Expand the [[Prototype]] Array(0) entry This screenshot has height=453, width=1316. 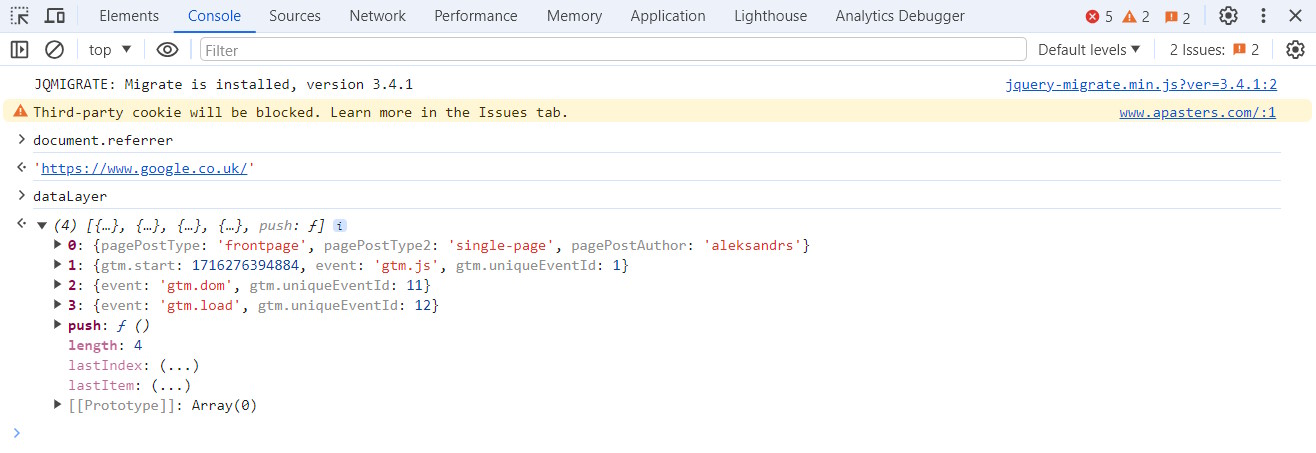pyautogui.click(x=58, y=405)
